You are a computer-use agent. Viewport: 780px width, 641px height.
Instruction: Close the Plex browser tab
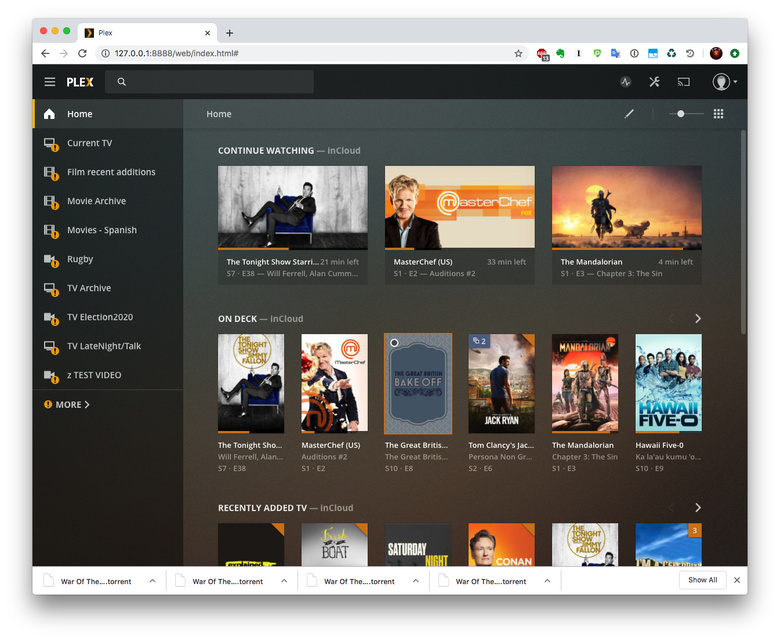click(x=207, y=33)
